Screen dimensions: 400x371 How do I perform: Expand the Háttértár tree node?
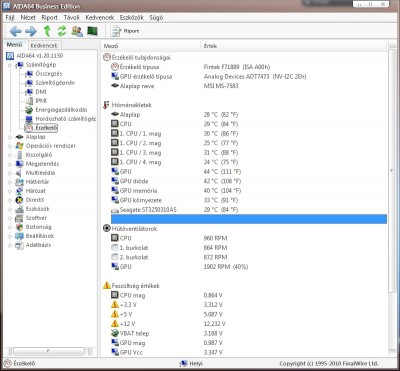click(10, 182)
